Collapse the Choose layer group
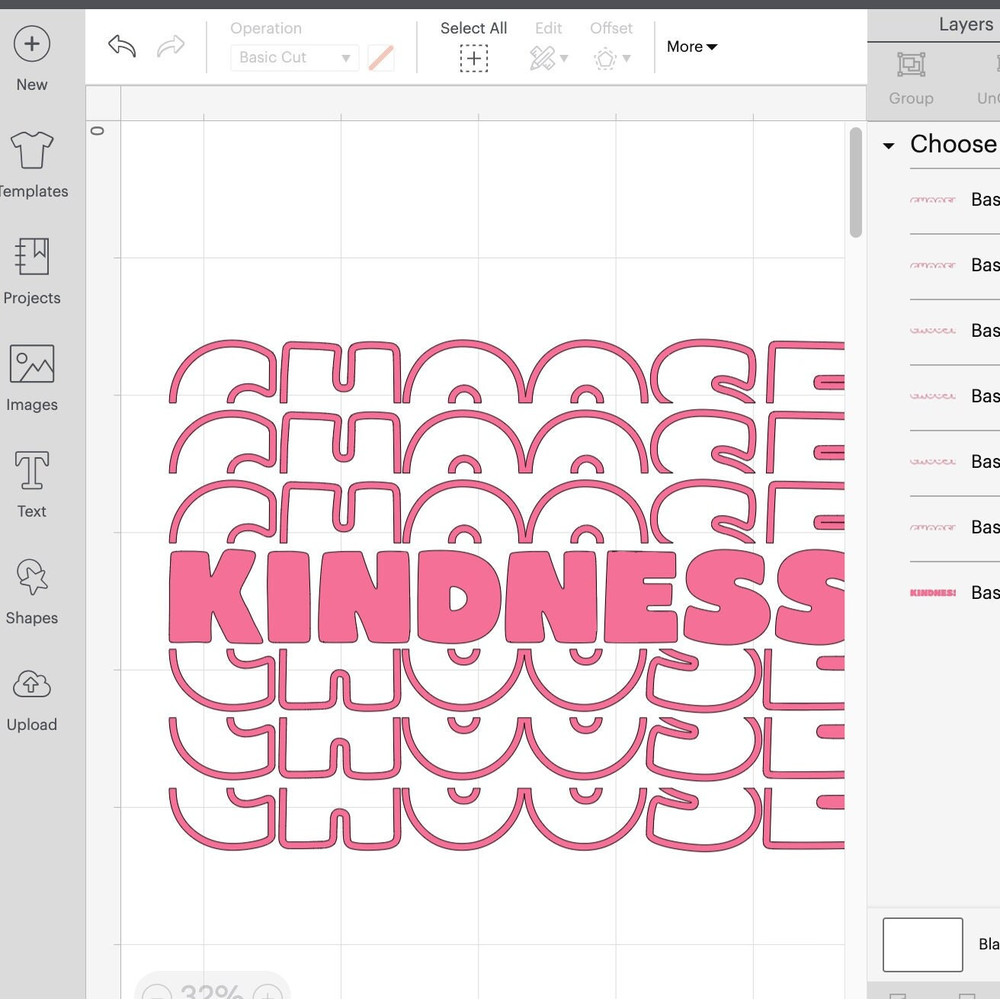1000x1000 pixels. (x=887, y=144)
